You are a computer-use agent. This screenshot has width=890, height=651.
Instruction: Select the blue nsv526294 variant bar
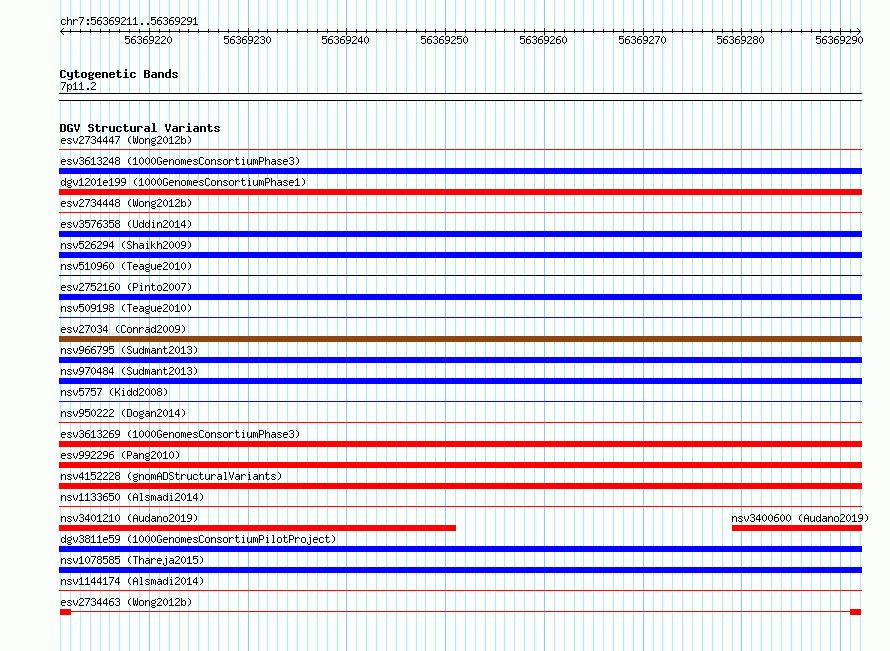(460, 255)
